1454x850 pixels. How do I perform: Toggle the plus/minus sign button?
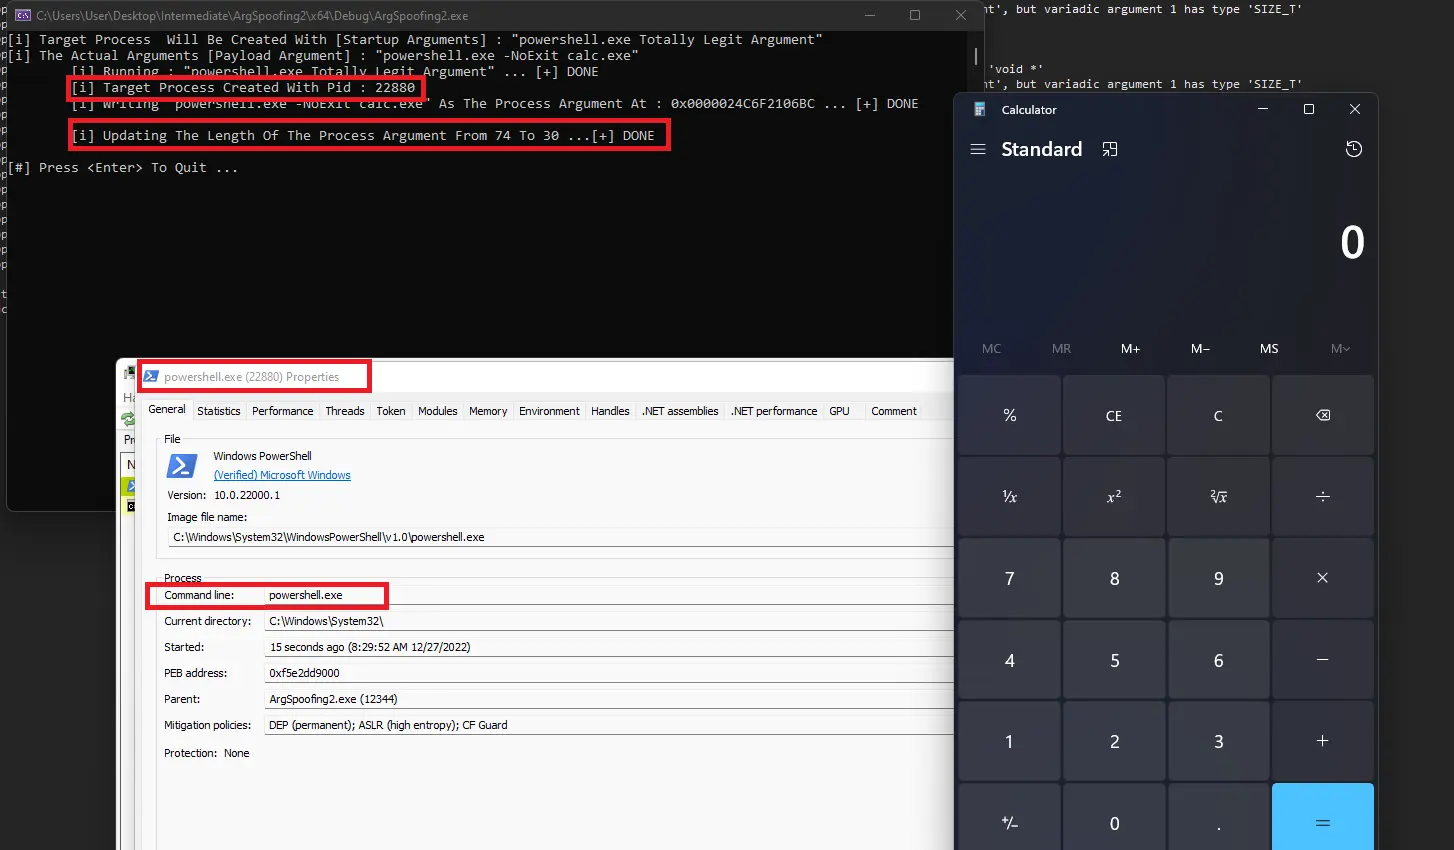click(x=1009, y=823)
